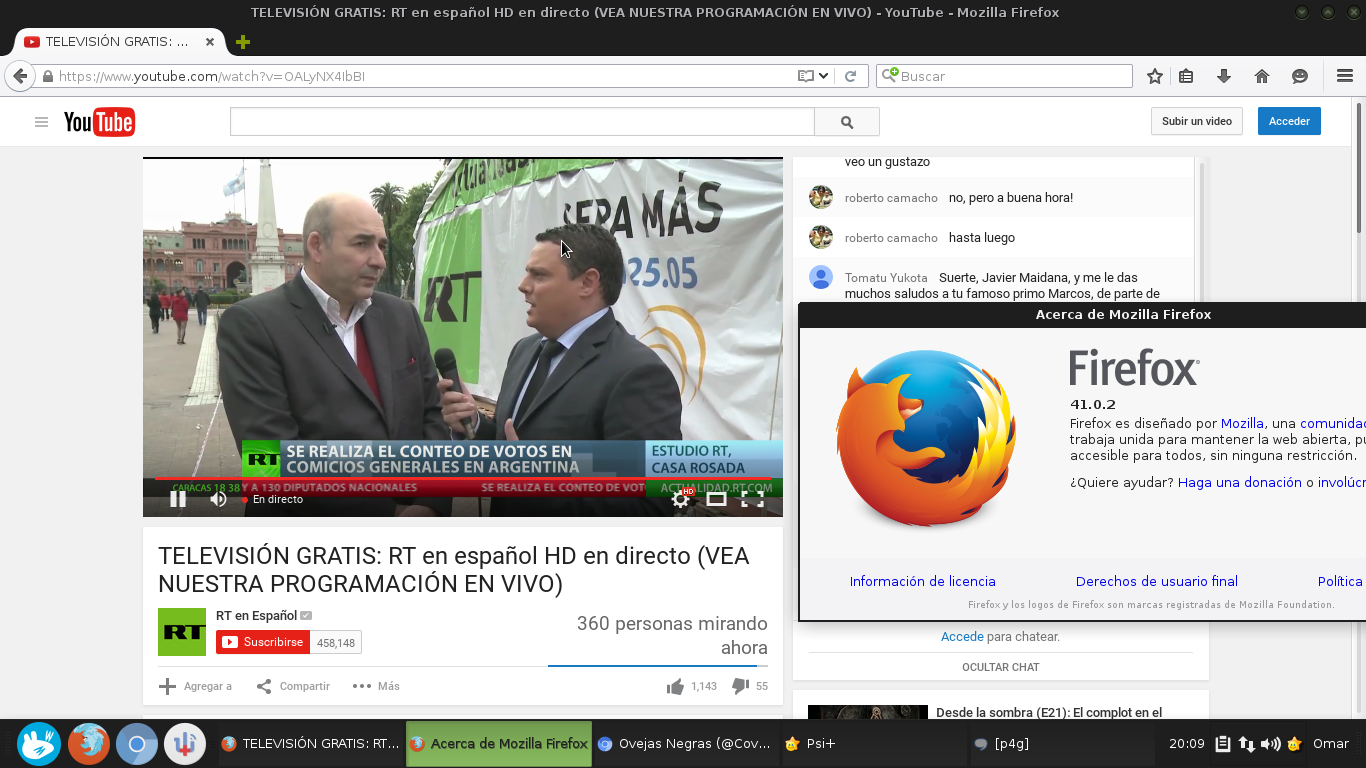Image resolution: width=1366 pixels, height=768 pixels.
Task: Click the YouTube logo
Action: [x=99, y=122]
